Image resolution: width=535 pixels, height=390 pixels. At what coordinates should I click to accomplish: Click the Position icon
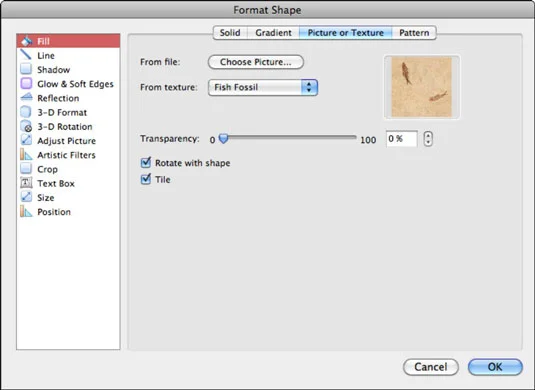pyautogui.click(x=26, y=212)
